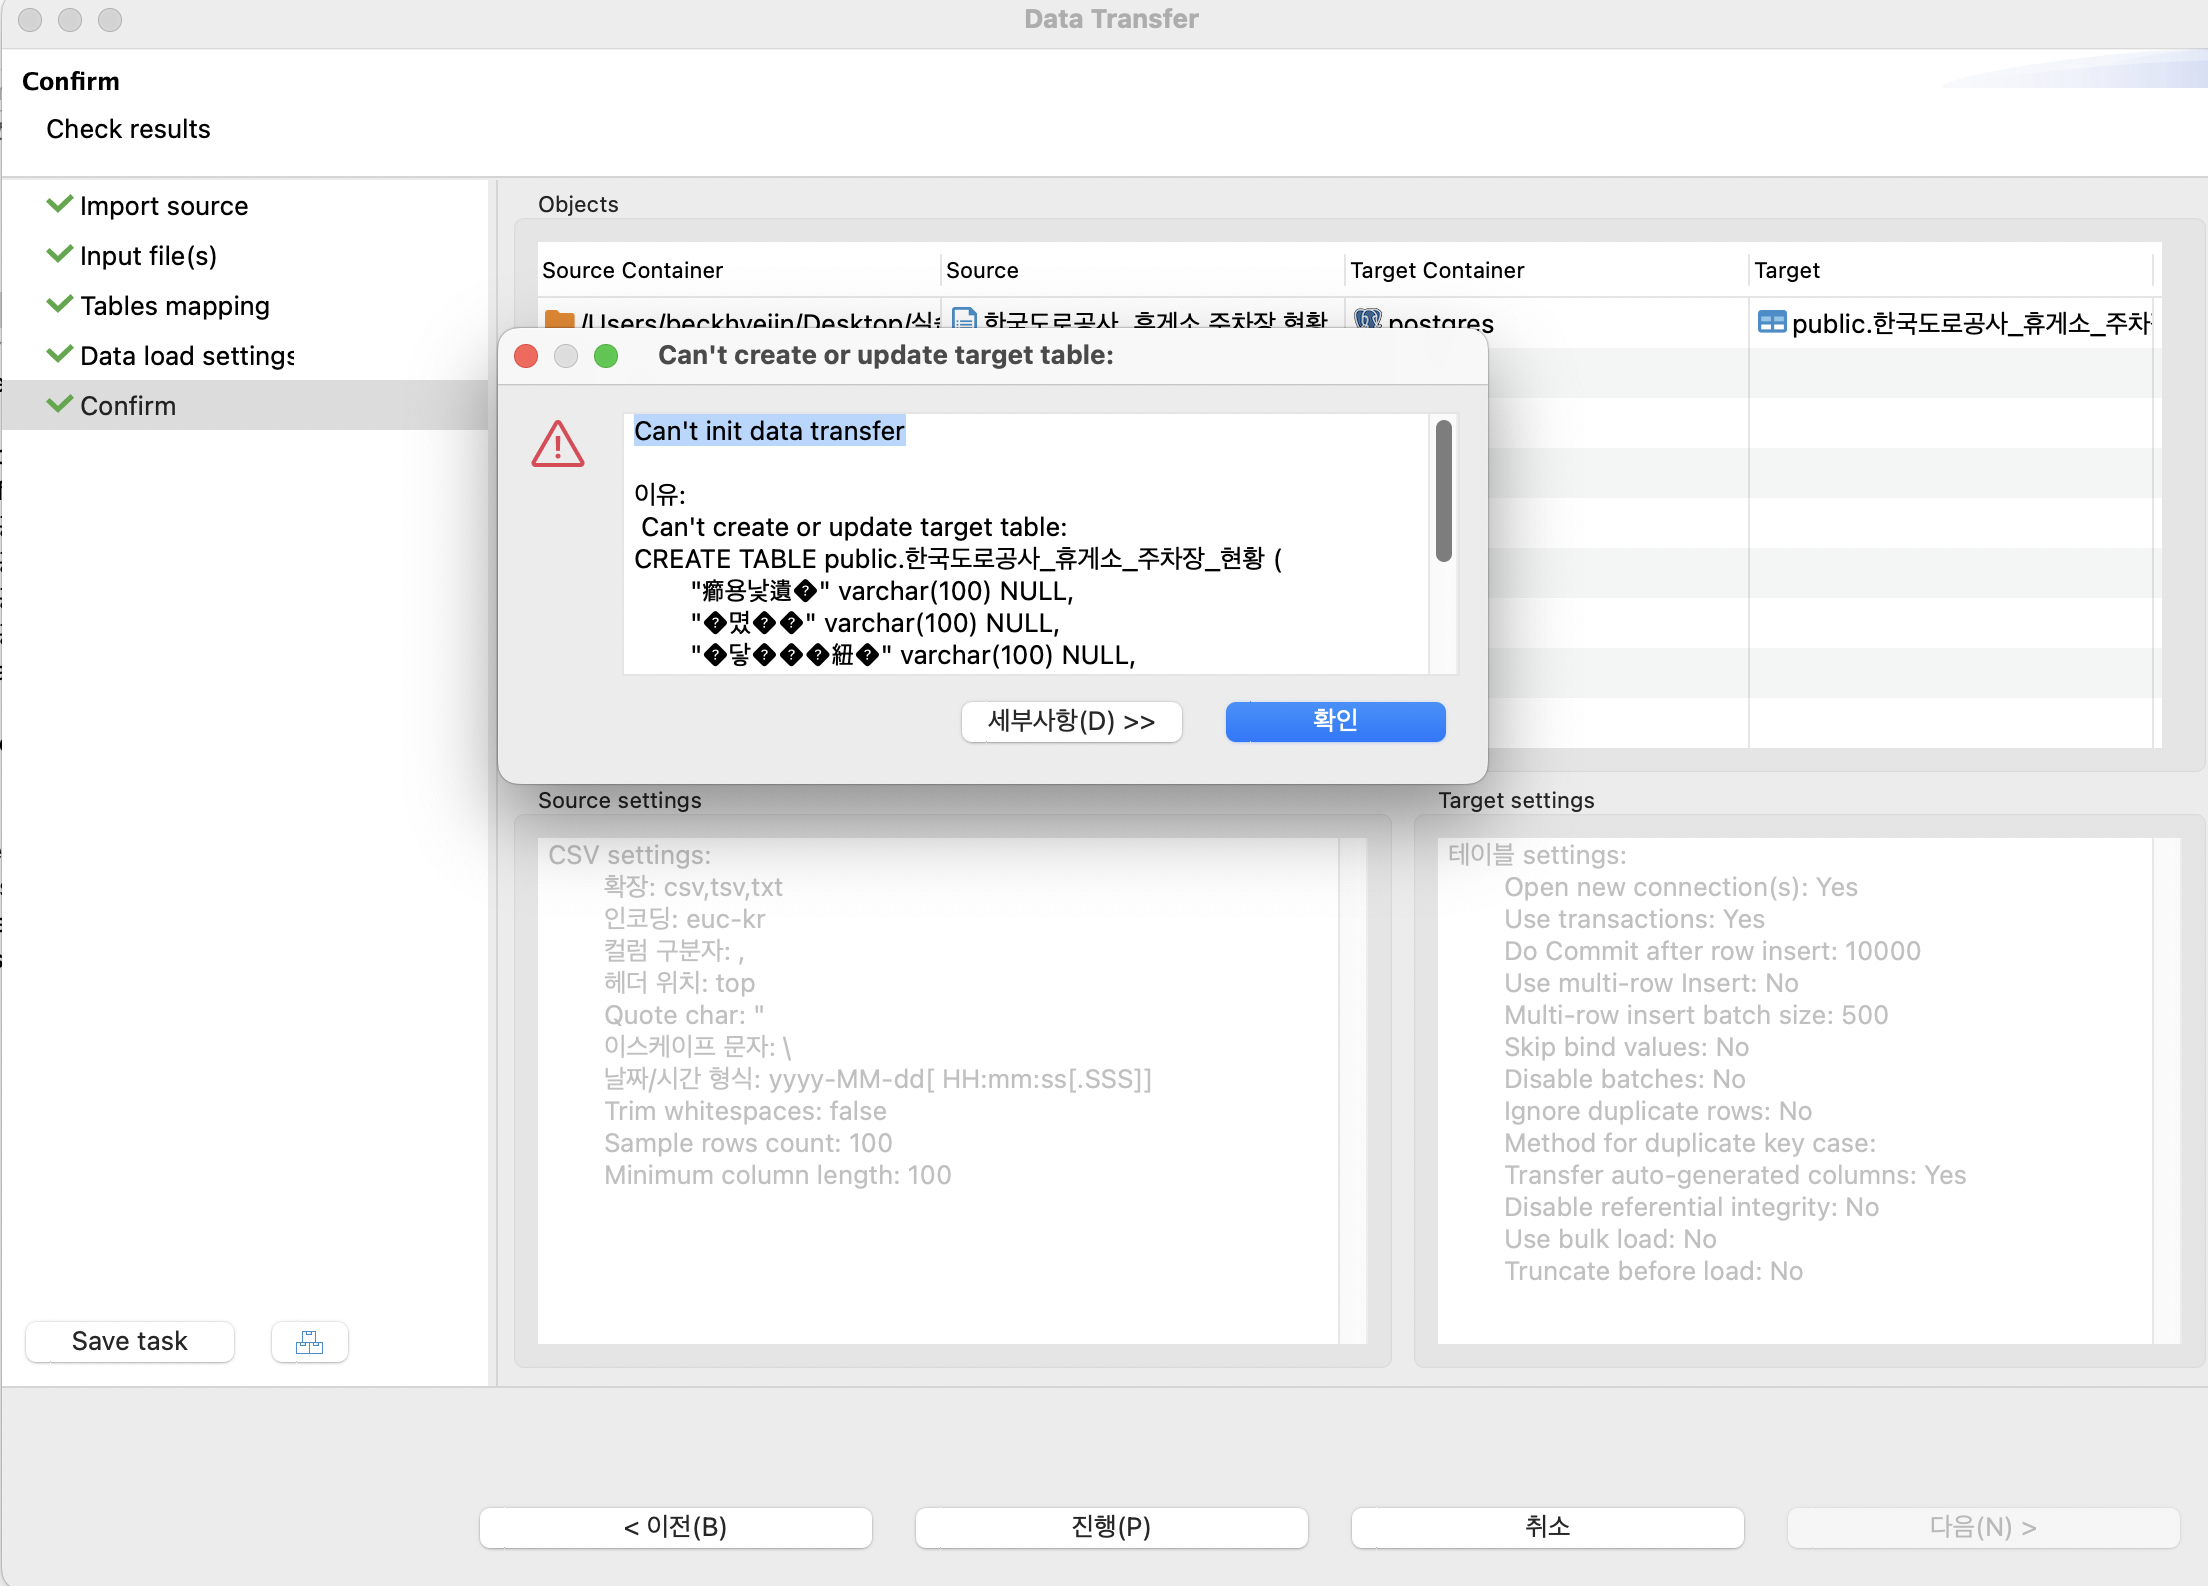Close the error dialog with red button
Viewport: 2208px width, 1586px height.
[526, 356]
